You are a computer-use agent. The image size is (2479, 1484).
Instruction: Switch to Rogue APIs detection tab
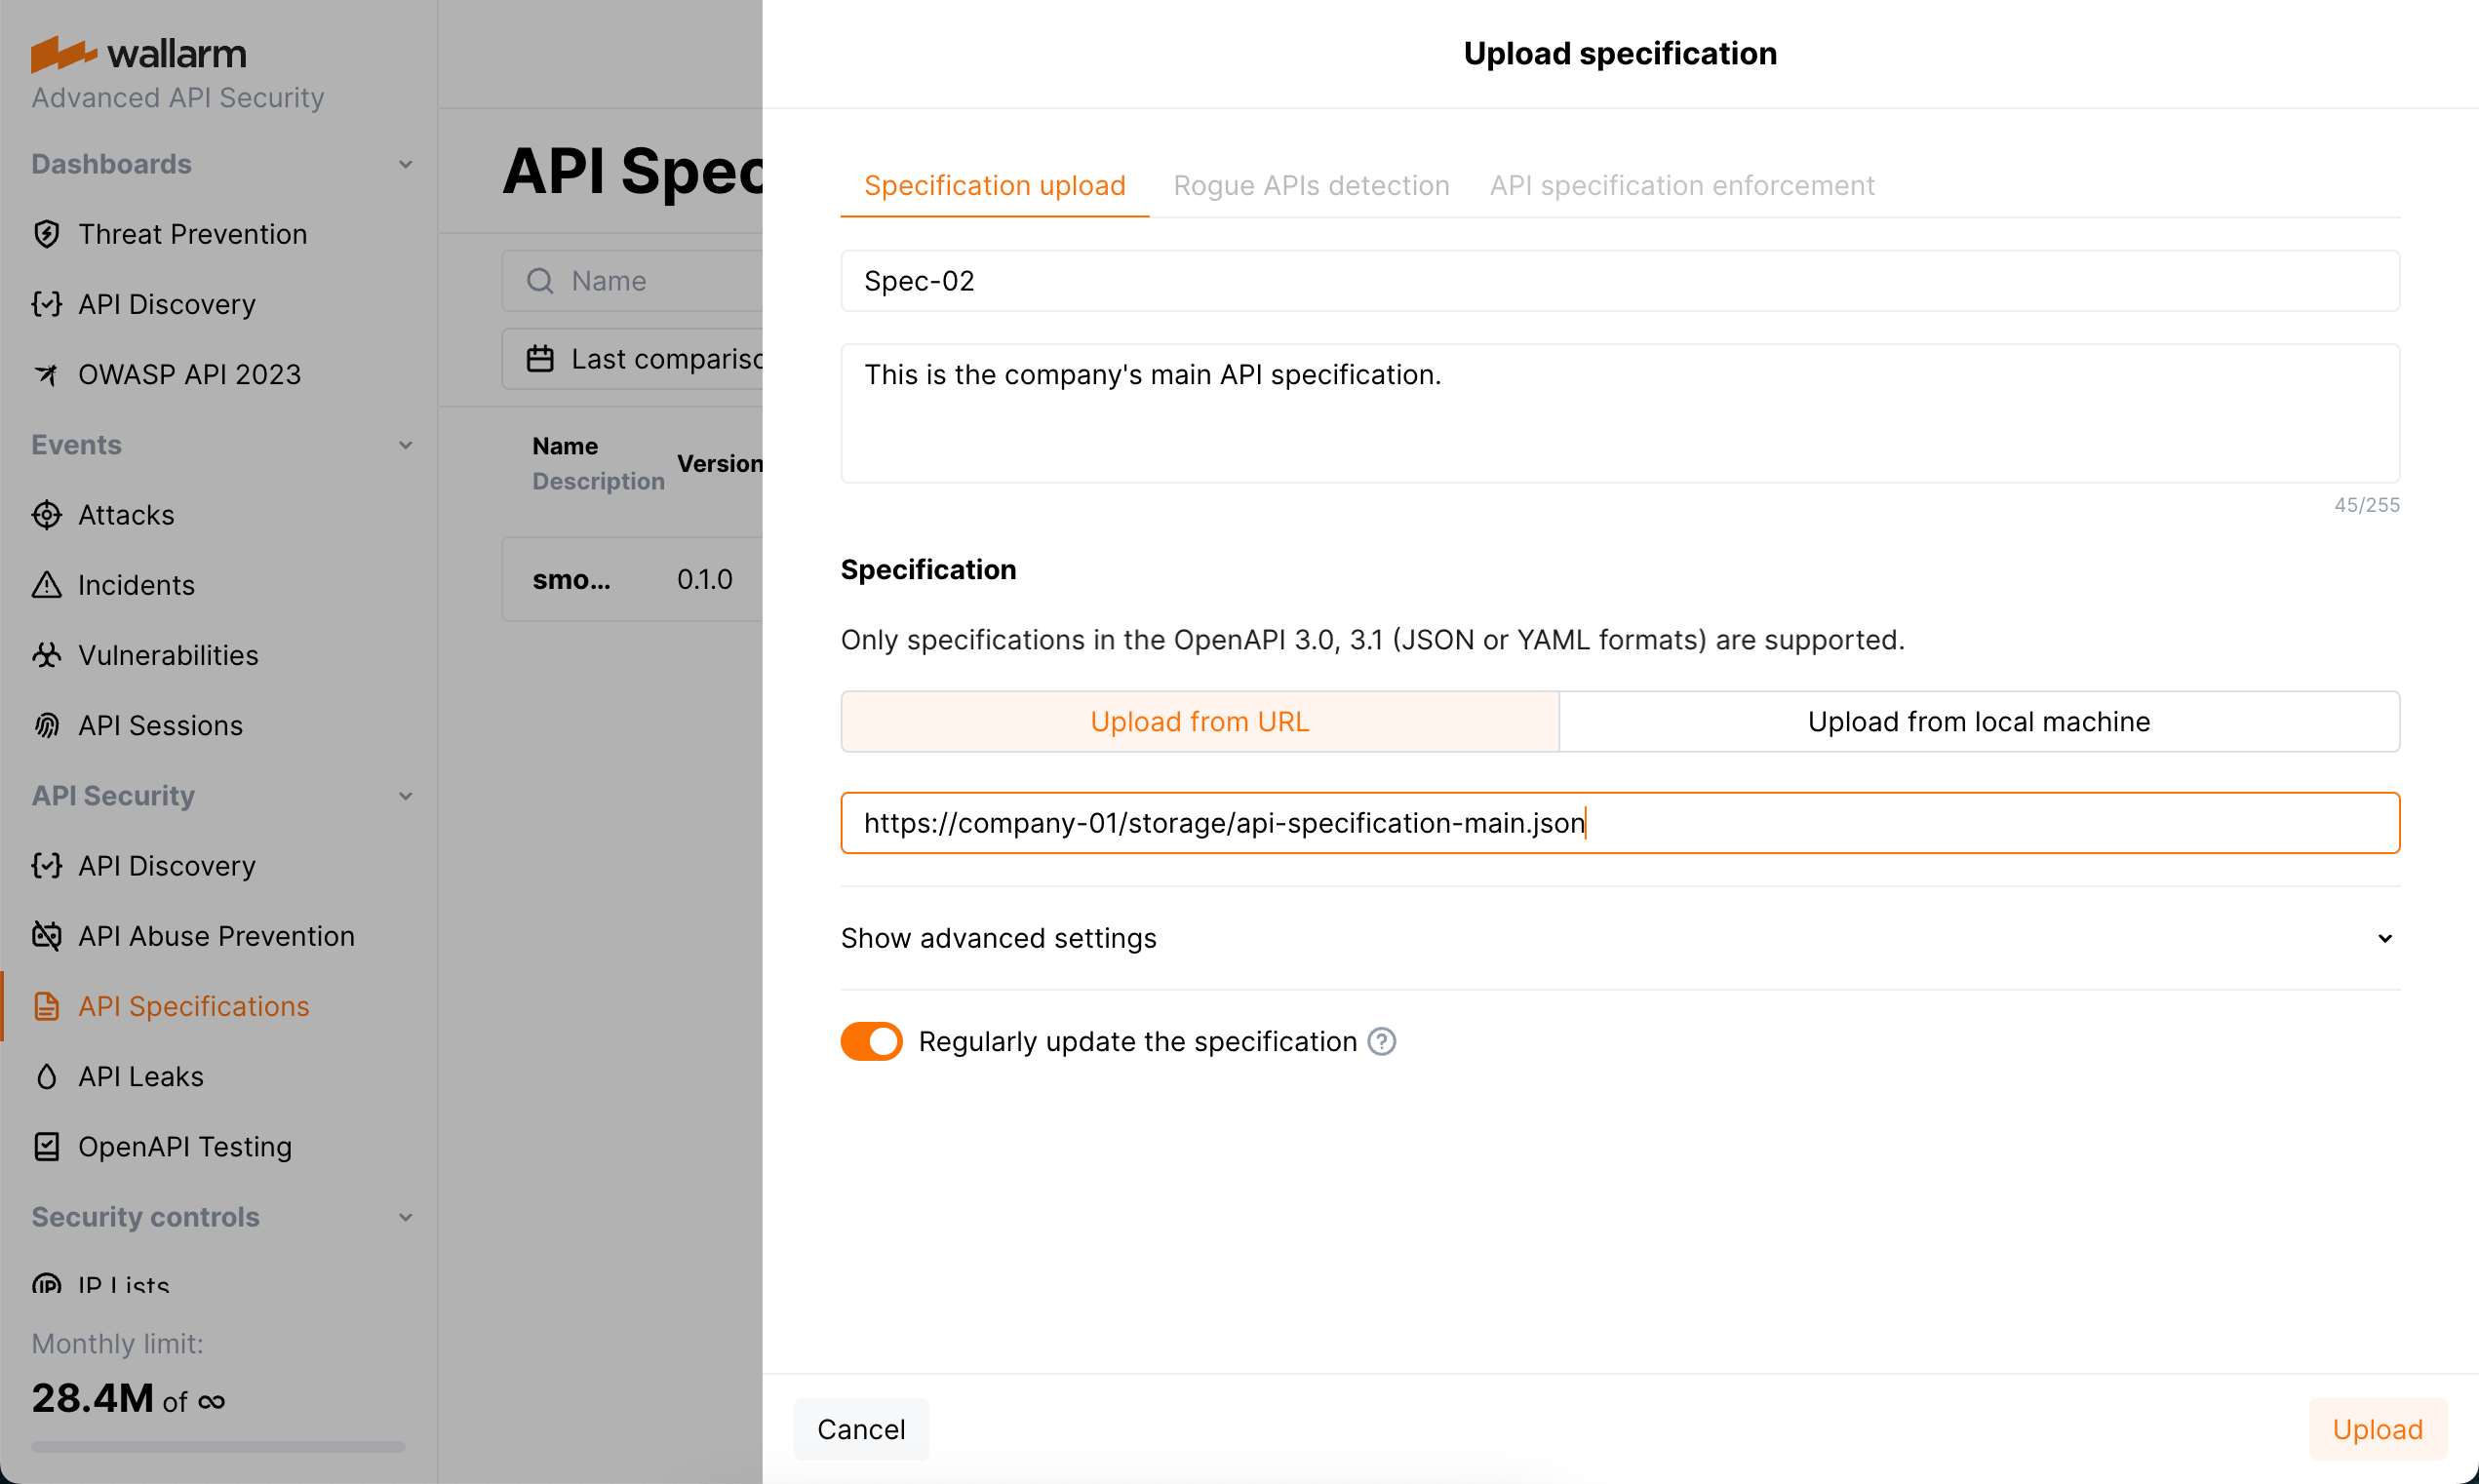click(x=1311, y=185)
